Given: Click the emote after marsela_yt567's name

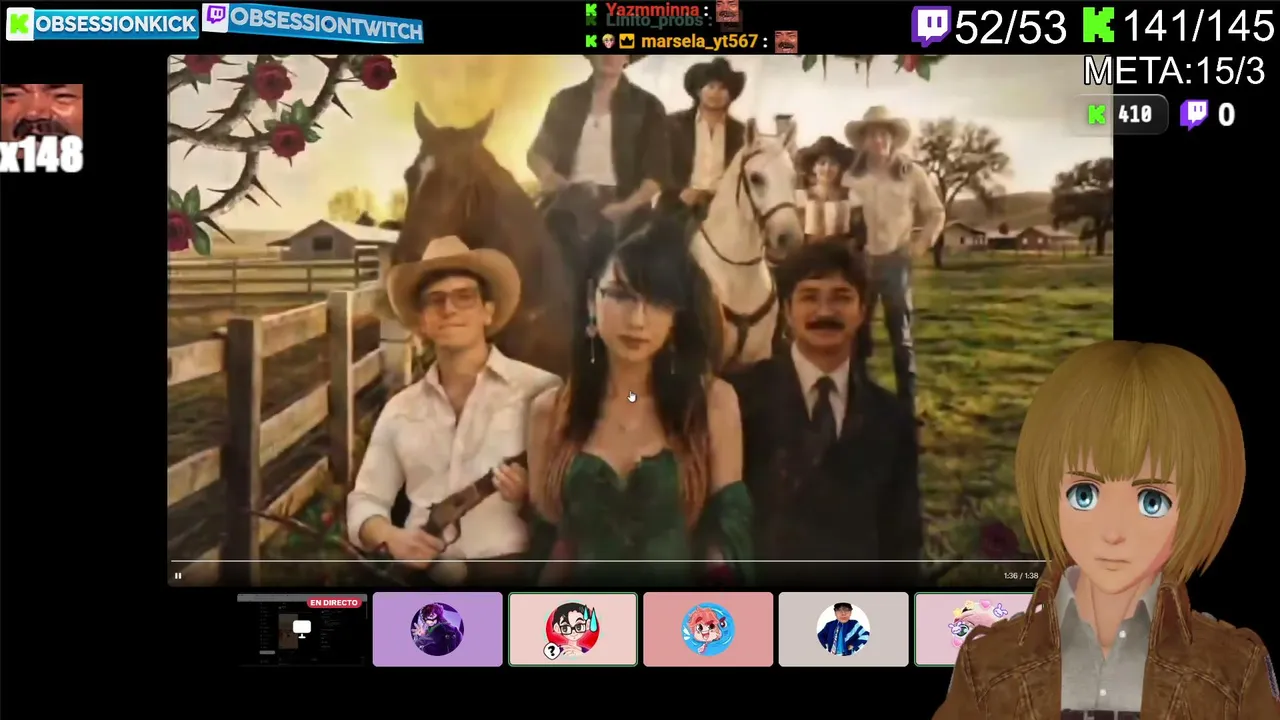Looking at the screenshot, I should click(x=786, y=41).
